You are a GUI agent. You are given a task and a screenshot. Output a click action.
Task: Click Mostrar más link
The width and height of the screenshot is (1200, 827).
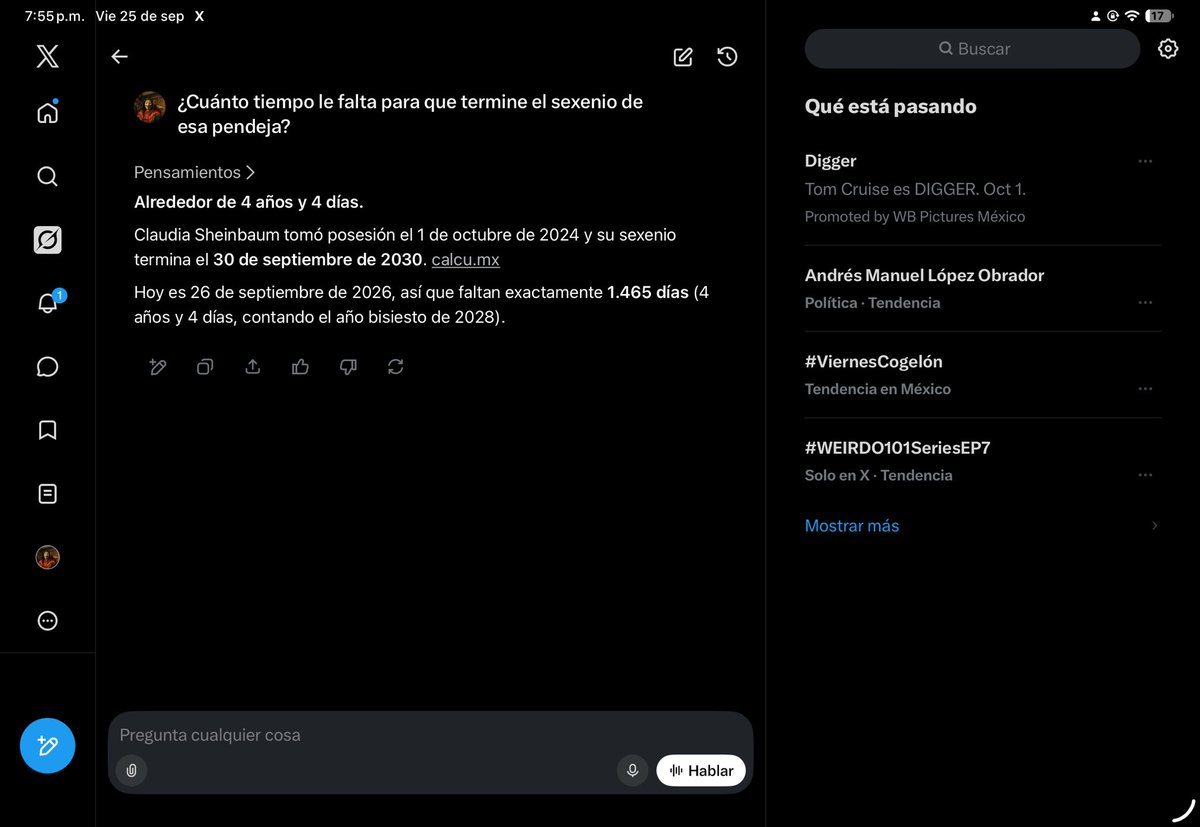tap(852, 526)
